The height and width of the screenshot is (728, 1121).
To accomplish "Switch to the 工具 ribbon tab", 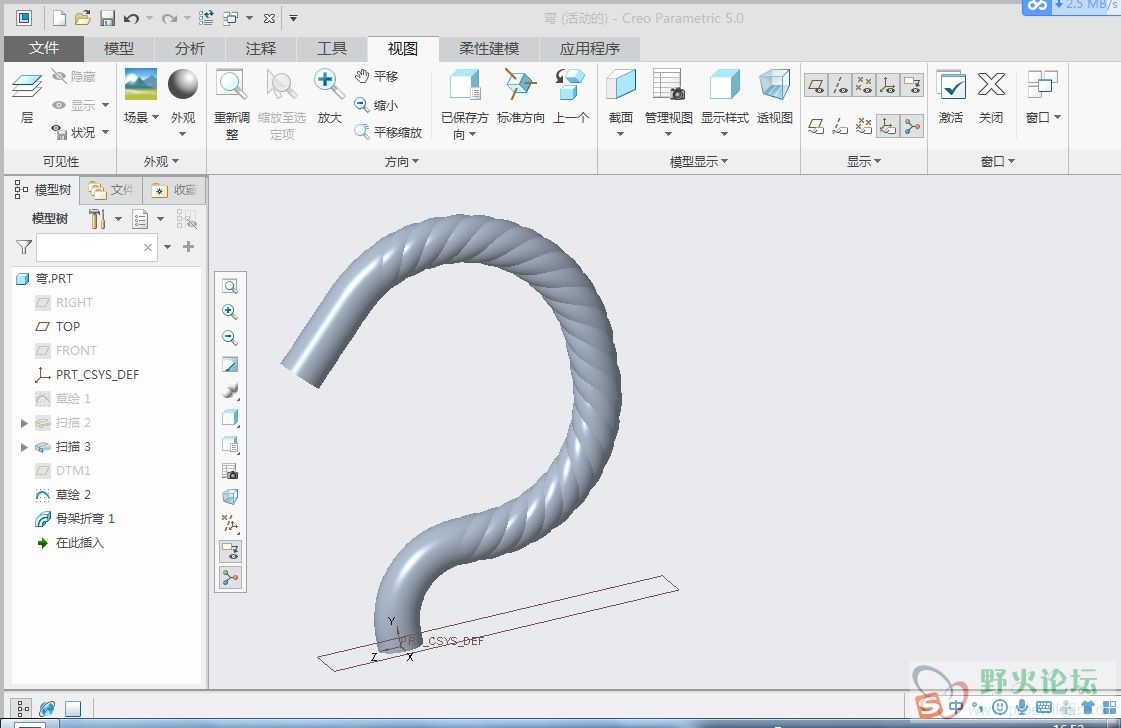I will point(332,49).
